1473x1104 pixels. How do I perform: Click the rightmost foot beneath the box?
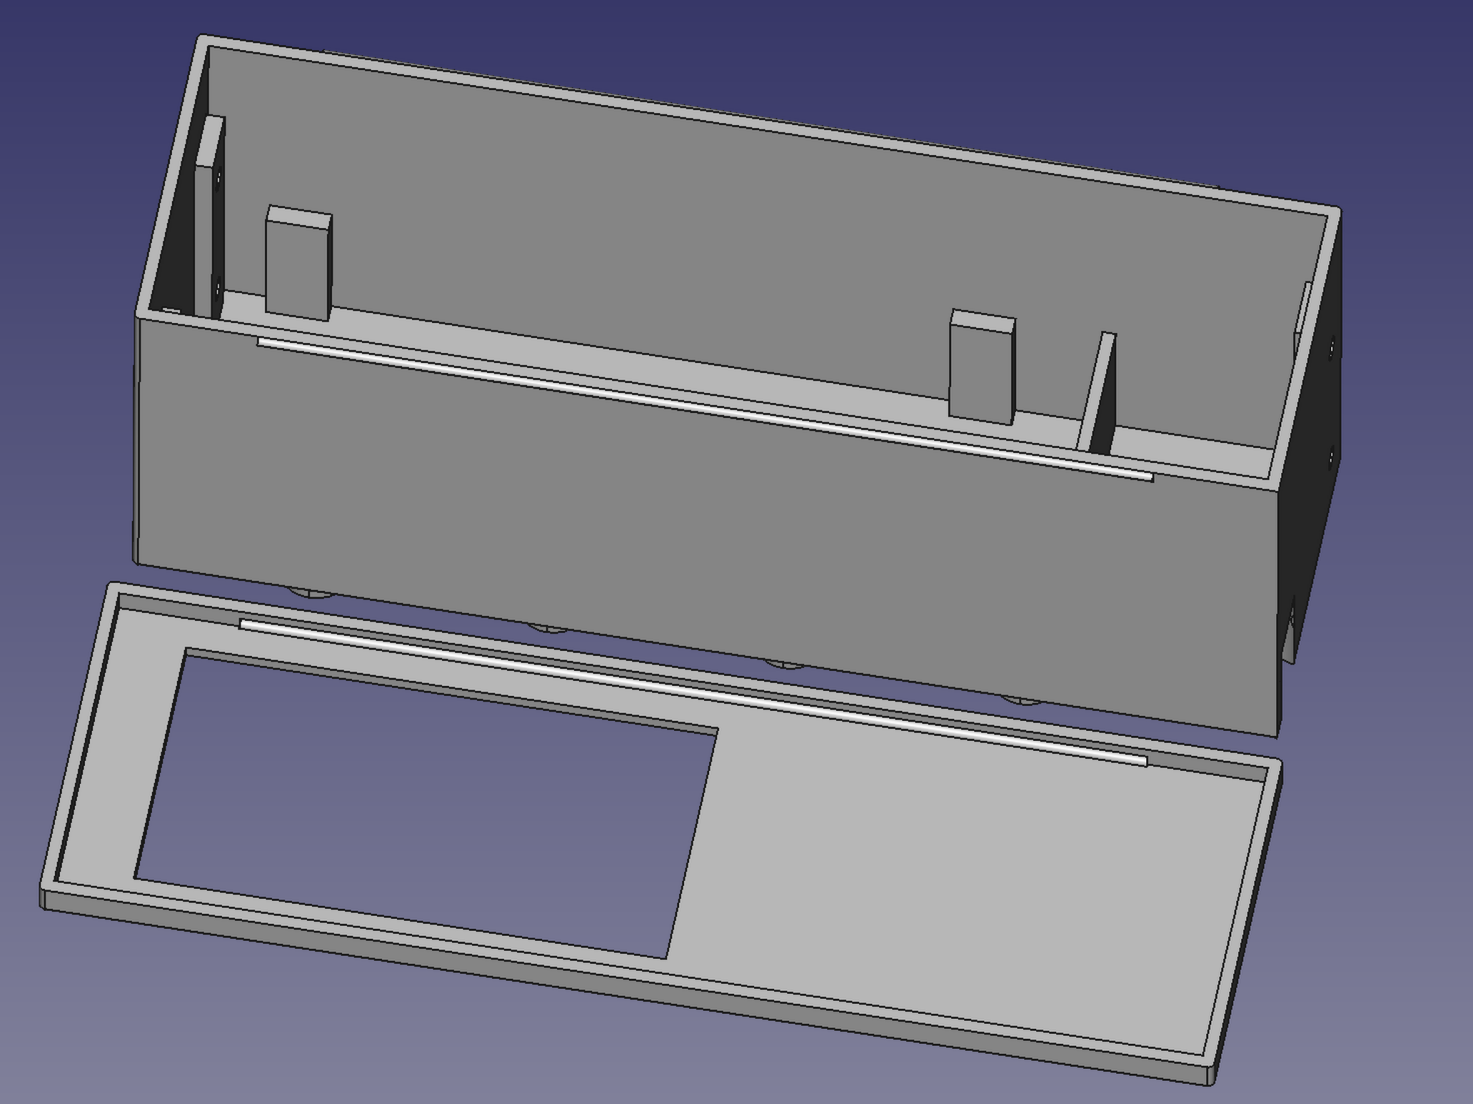click(1020, 699)
